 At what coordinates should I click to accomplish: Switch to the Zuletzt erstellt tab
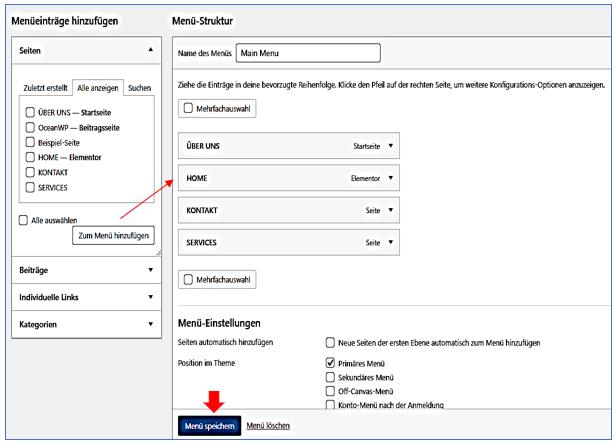(x=47, y=88)
